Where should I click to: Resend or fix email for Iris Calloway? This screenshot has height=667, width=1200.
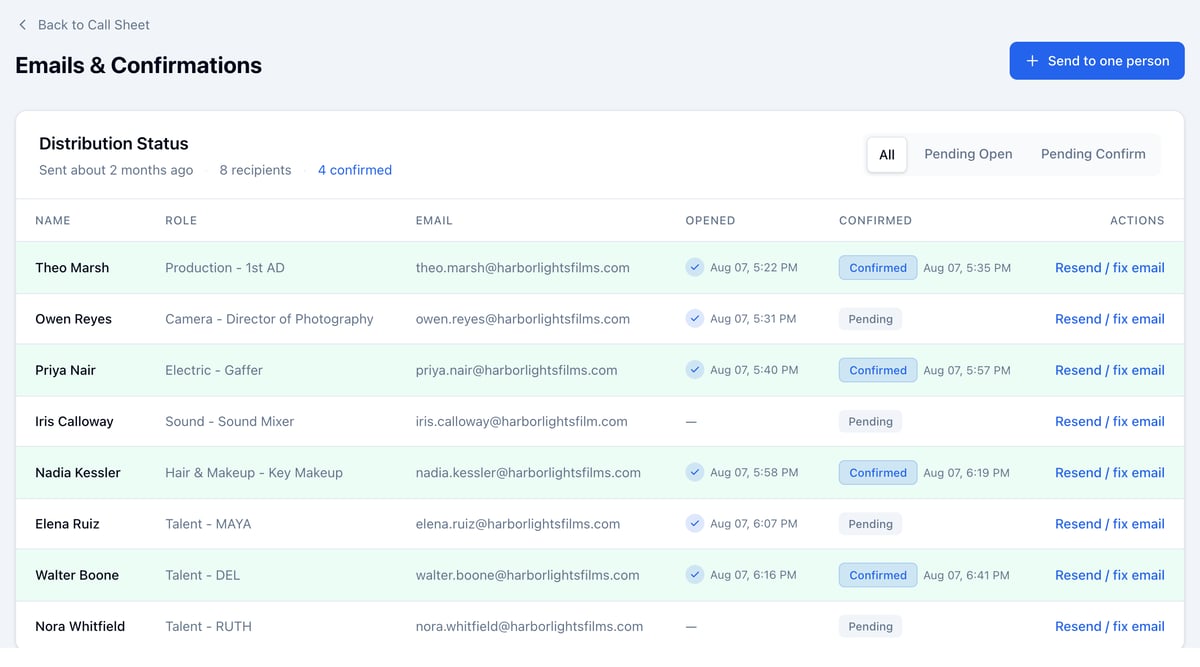click(1110, 421)
